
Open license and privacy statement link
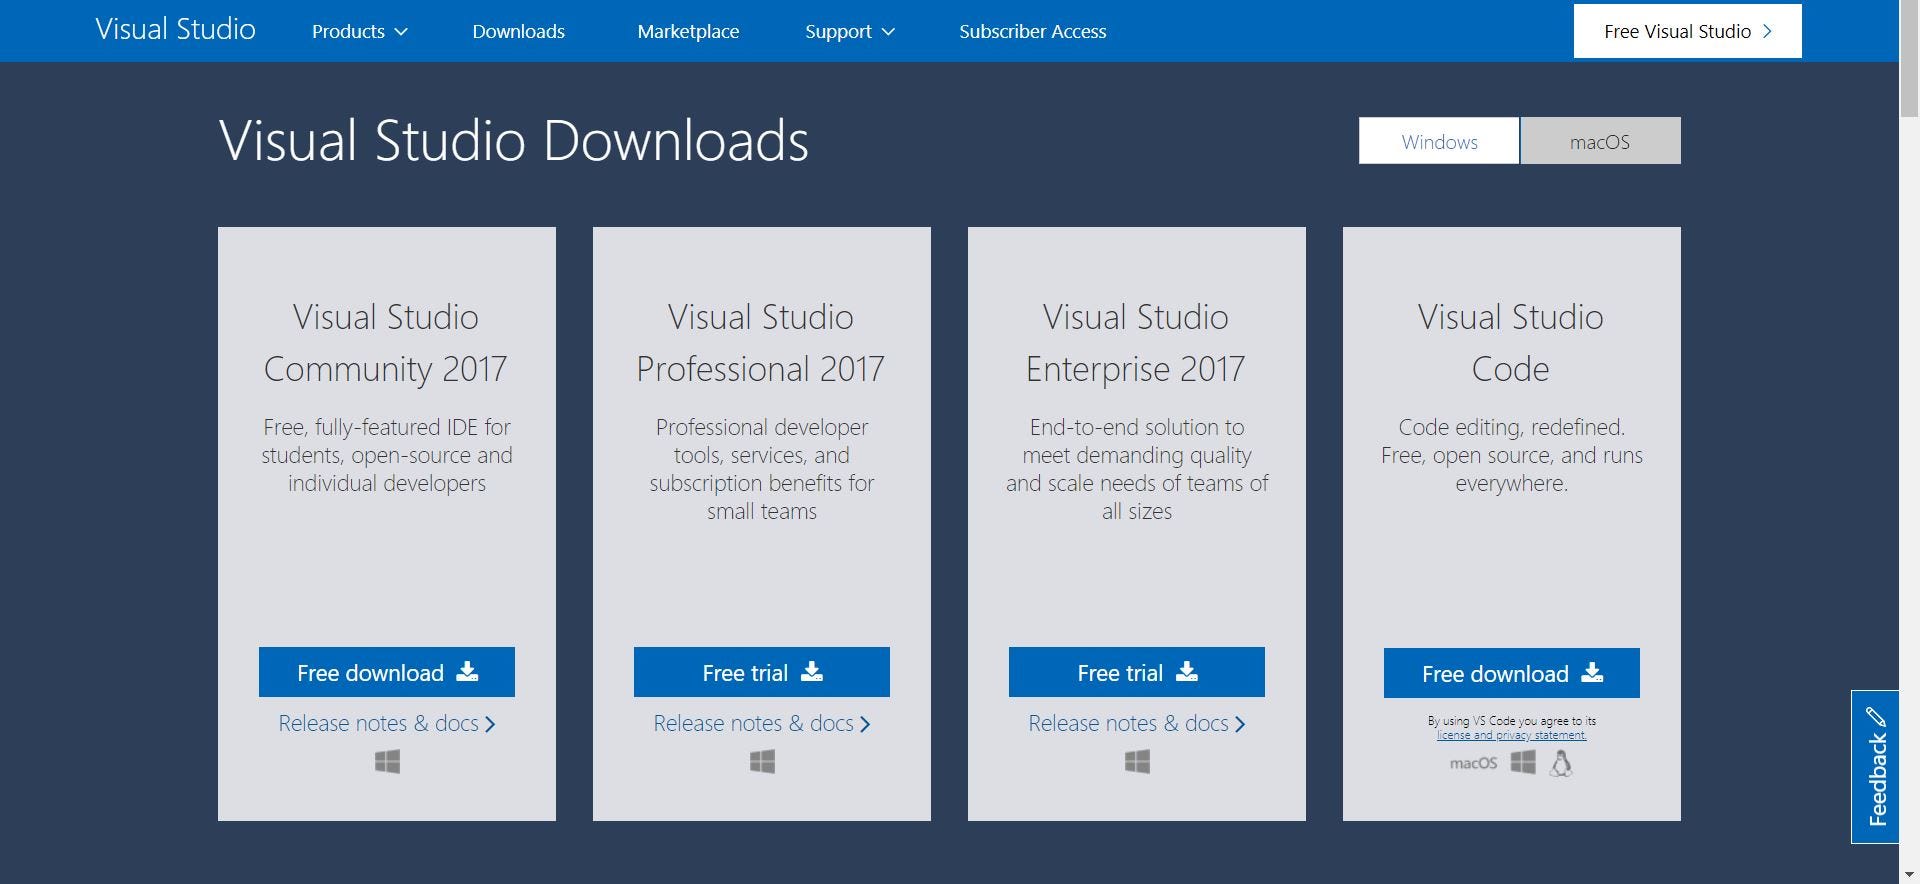(1511, 735)
